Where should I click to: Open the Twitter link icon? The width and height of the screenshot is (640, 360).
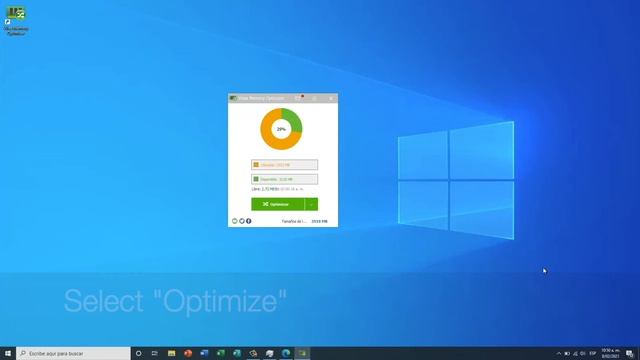pos(242,221)
